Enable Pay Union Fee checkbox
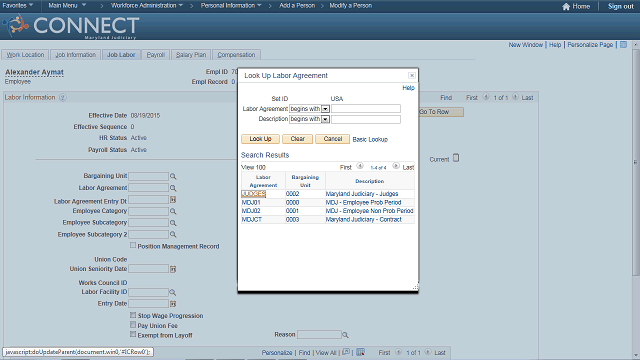The height and width of the screenshot is (360, 640). tap(133, 325)
